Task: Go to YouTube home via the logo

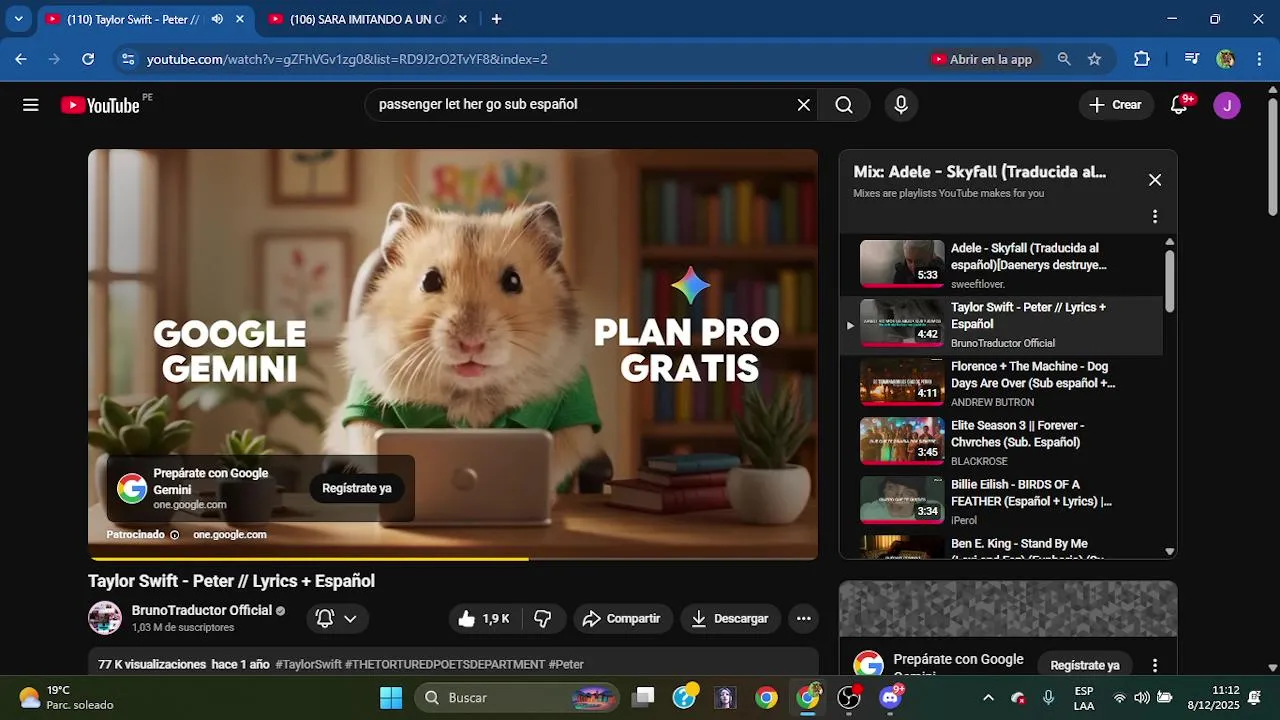Action: click(100, 105)
